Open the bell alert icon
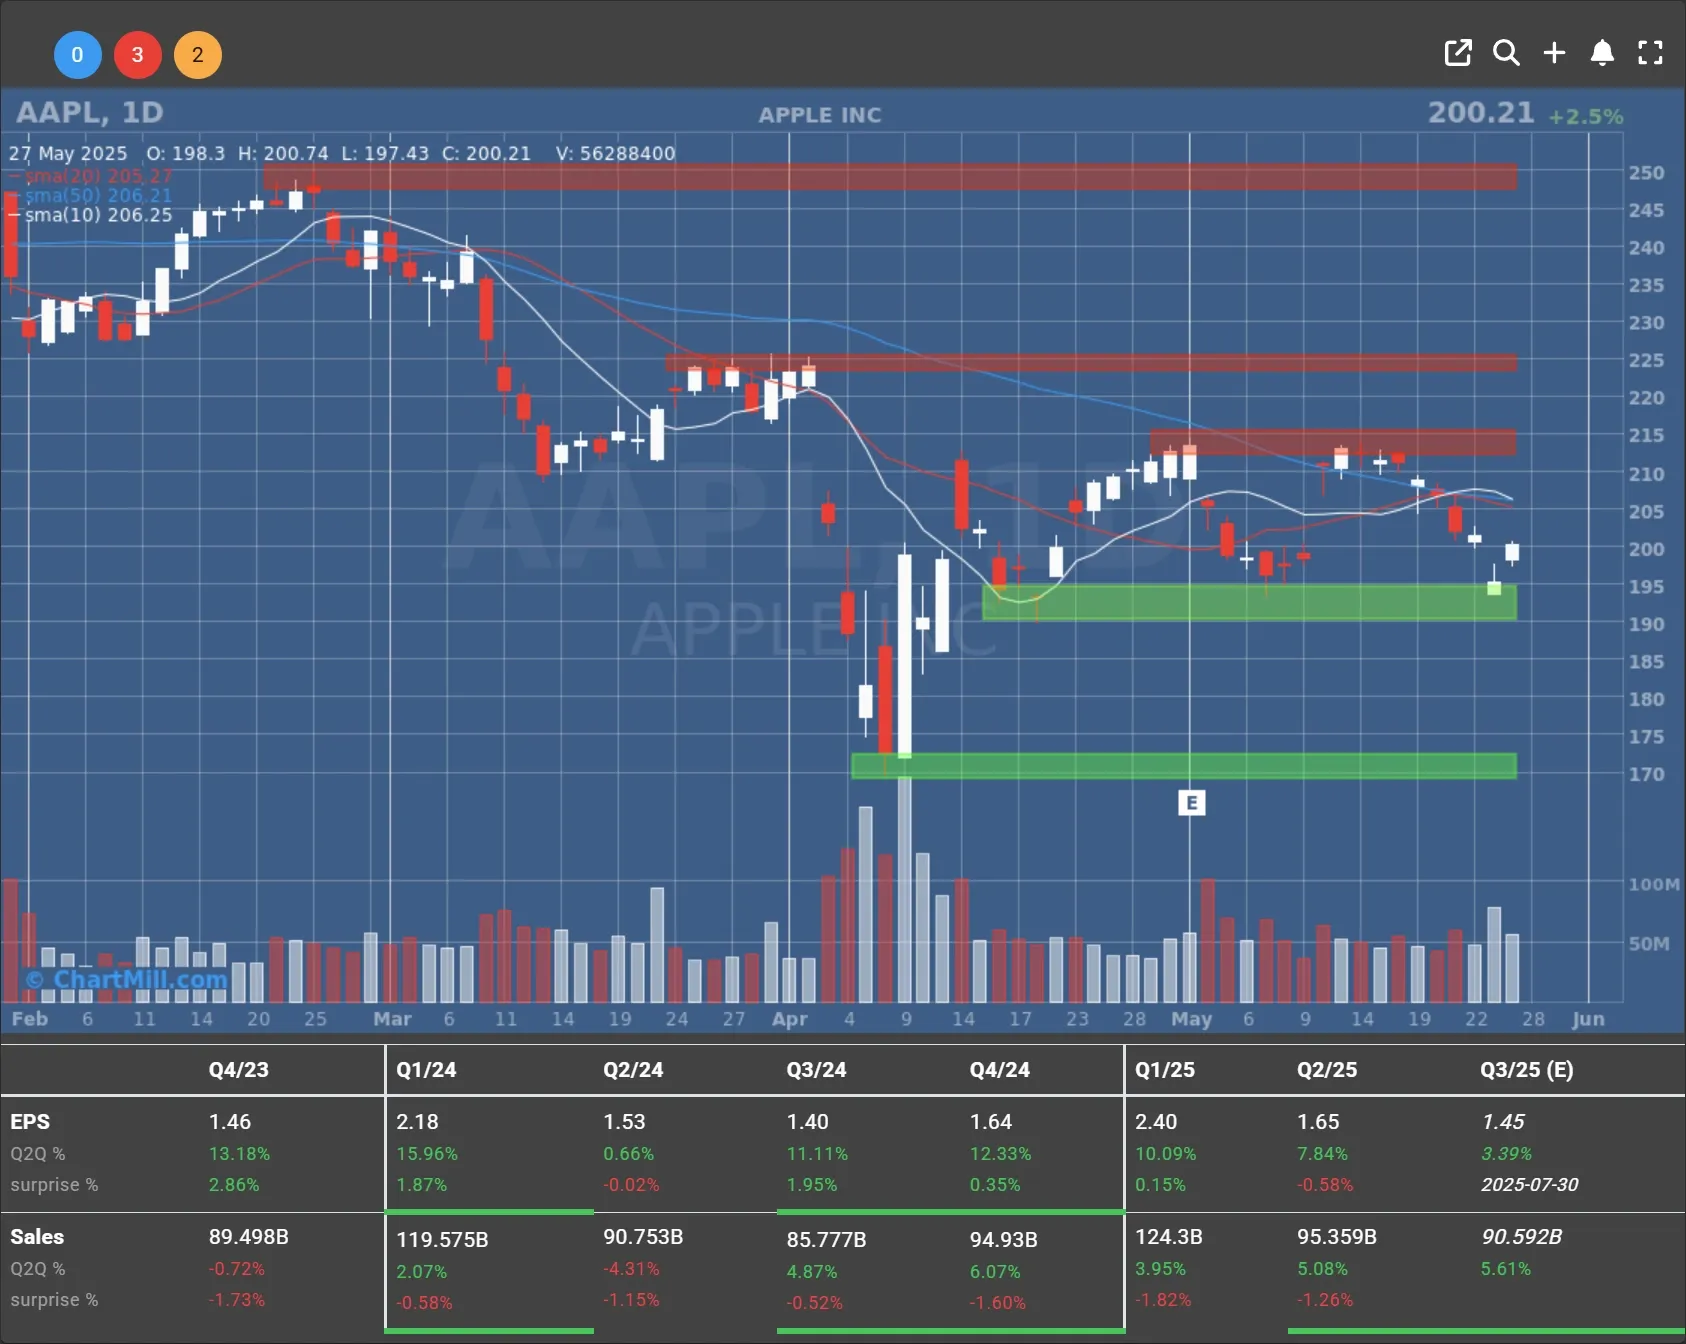This screenshot has height=1344, width=1686. (1602, 53)
